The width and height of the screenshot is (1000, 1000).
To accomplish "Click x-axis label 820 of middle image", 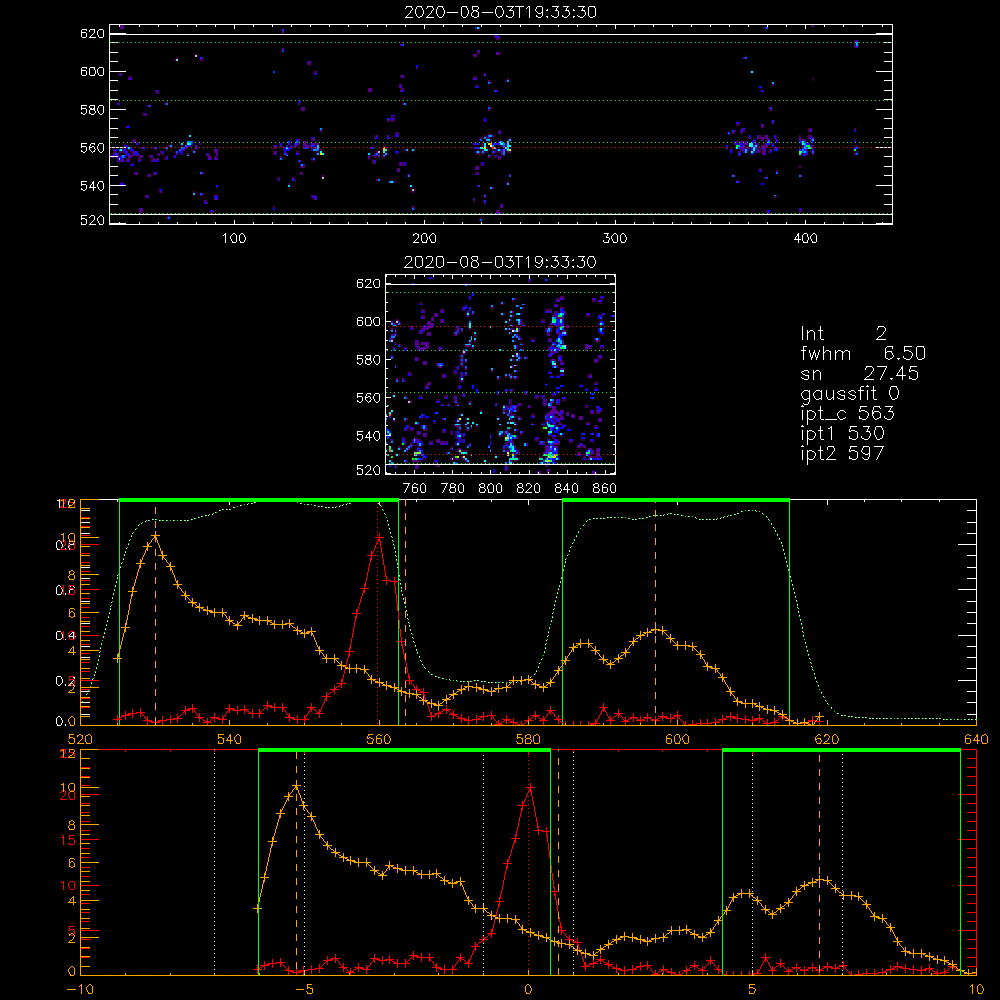I will click(529, 489).
